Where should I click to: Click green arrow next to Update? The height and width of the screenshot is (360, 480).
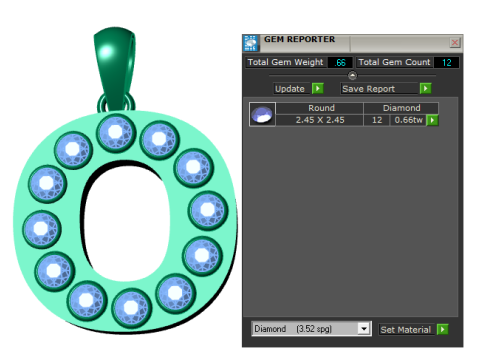click(x=318, y=88)
